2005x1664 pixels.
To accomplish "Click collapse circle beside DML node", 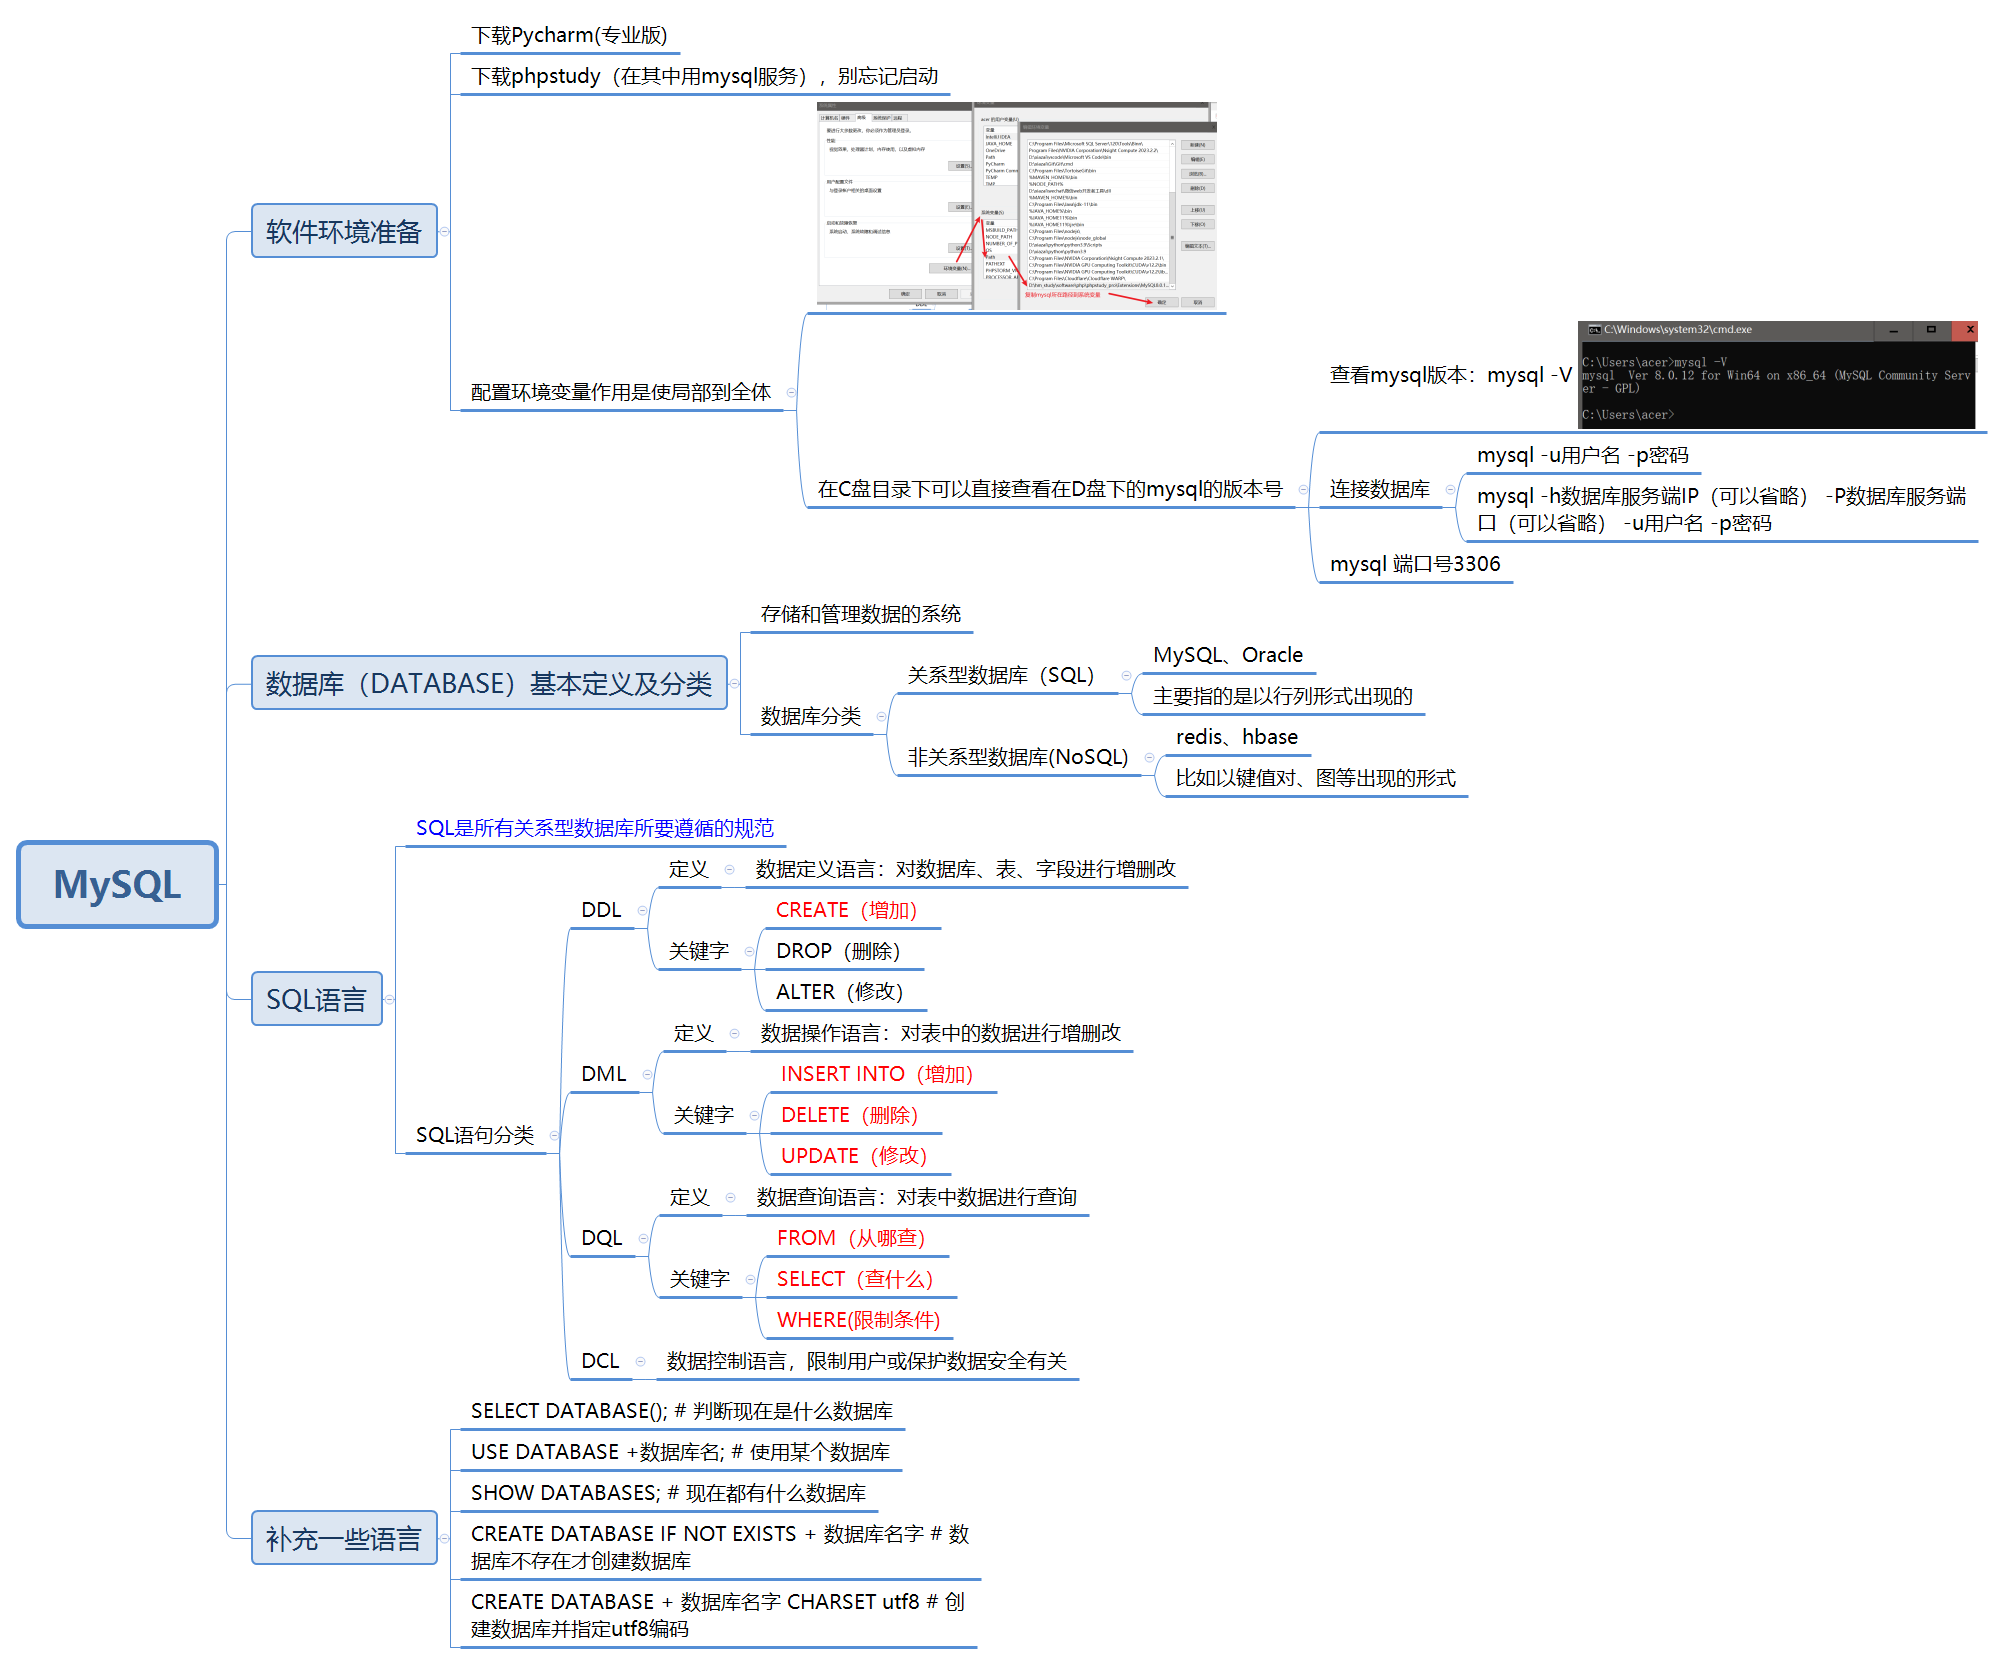I will pos(647,1074).
